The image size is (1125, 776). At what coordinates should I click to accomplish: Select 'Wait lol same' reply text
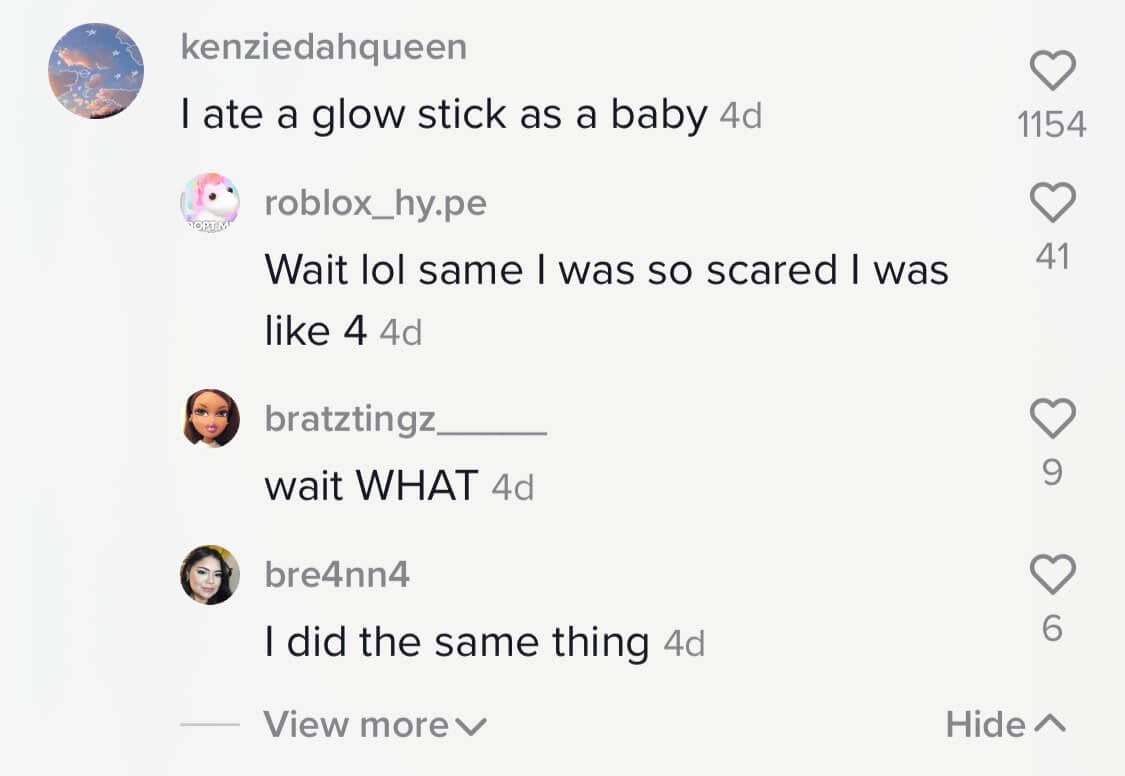pyautogui.click(x=607, y=301)
